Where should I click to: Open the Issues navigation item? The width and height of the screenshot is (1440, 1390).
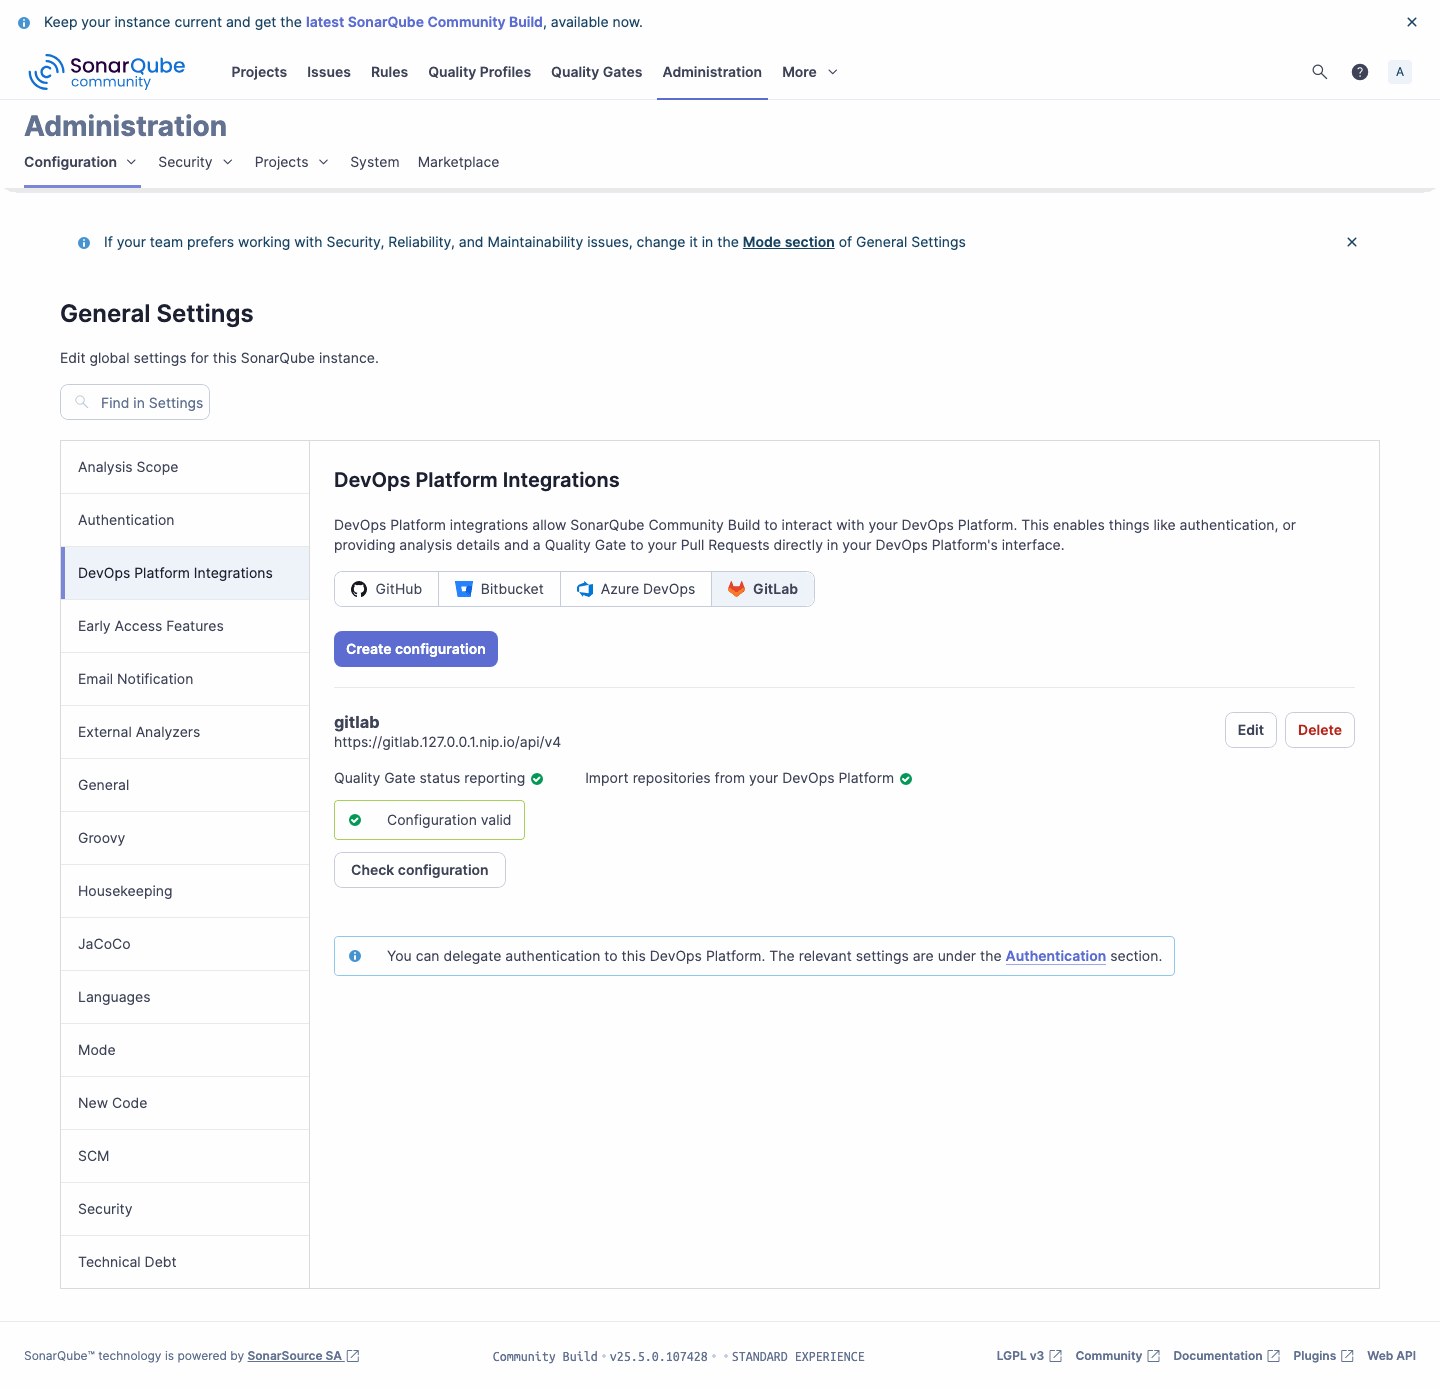[x=329, y=72]
